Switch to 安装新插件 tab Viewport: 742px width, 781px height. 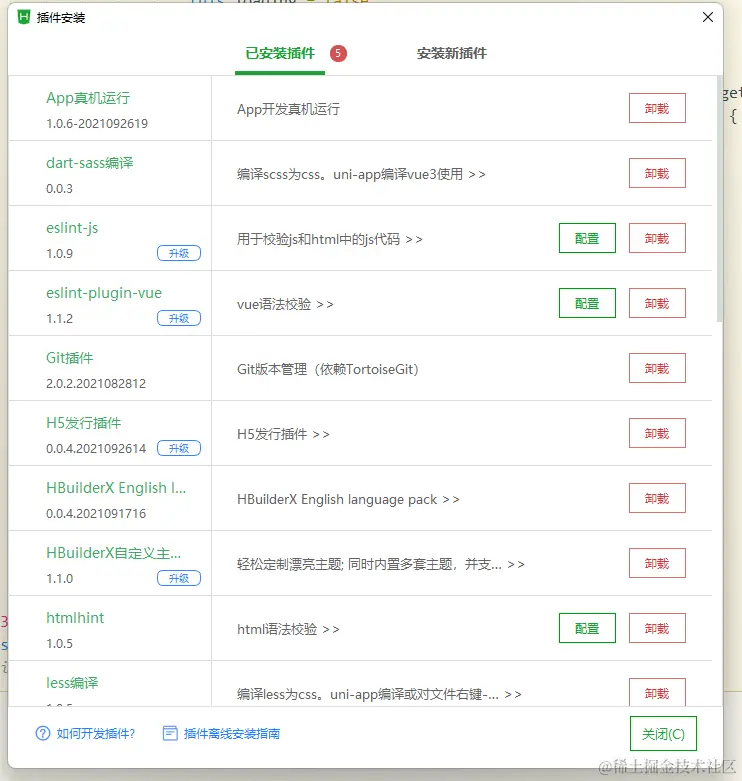(452, 53)
